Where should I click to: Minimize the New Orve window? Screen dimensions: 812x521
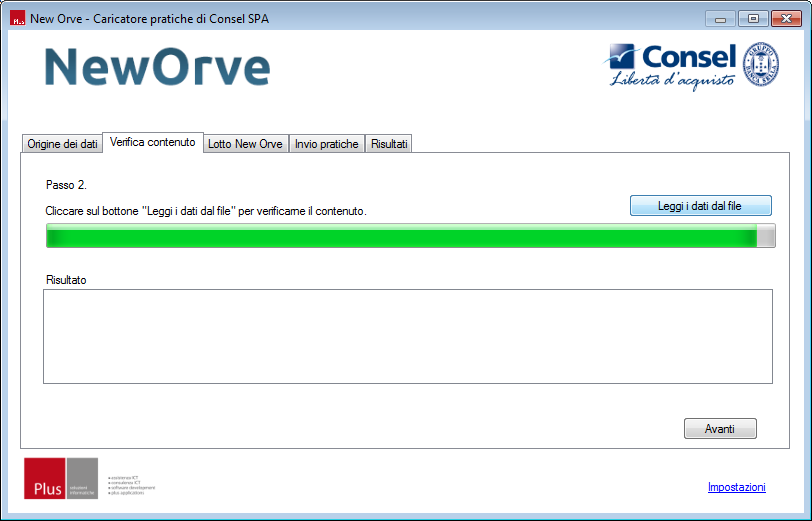[720, 19]
